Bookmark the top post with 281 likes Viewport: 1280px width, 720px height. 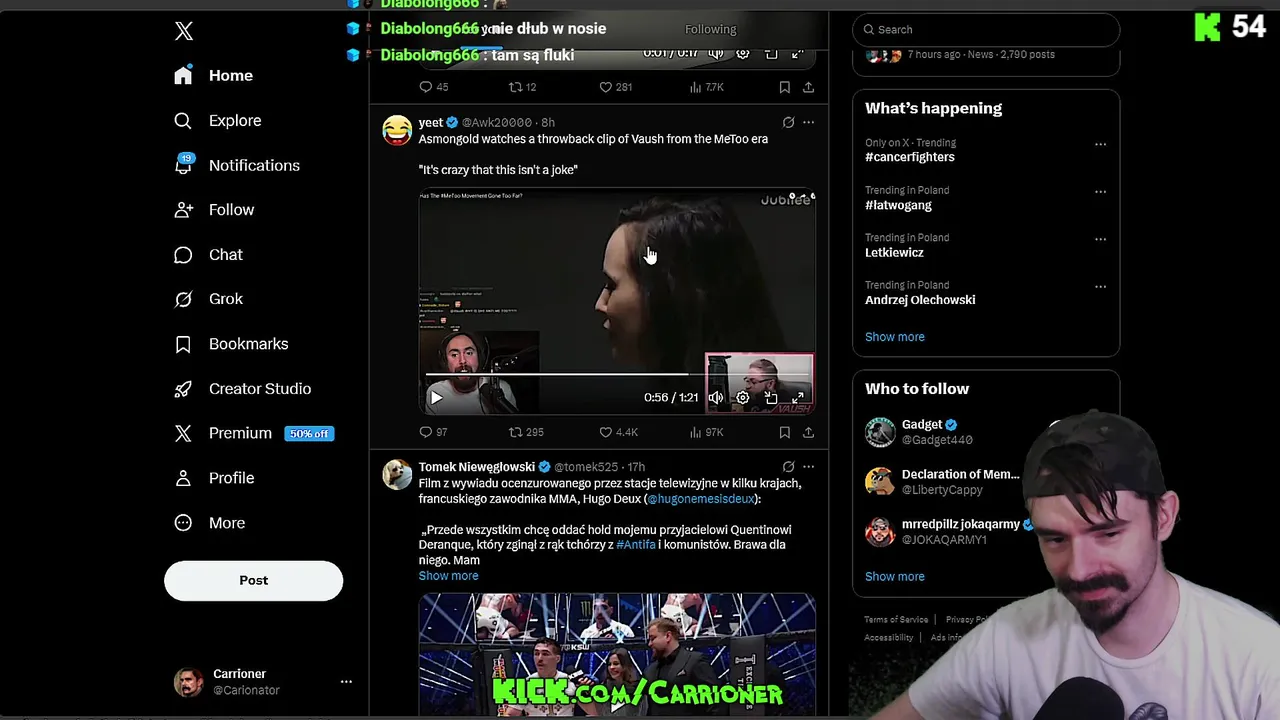coord(785,87)
